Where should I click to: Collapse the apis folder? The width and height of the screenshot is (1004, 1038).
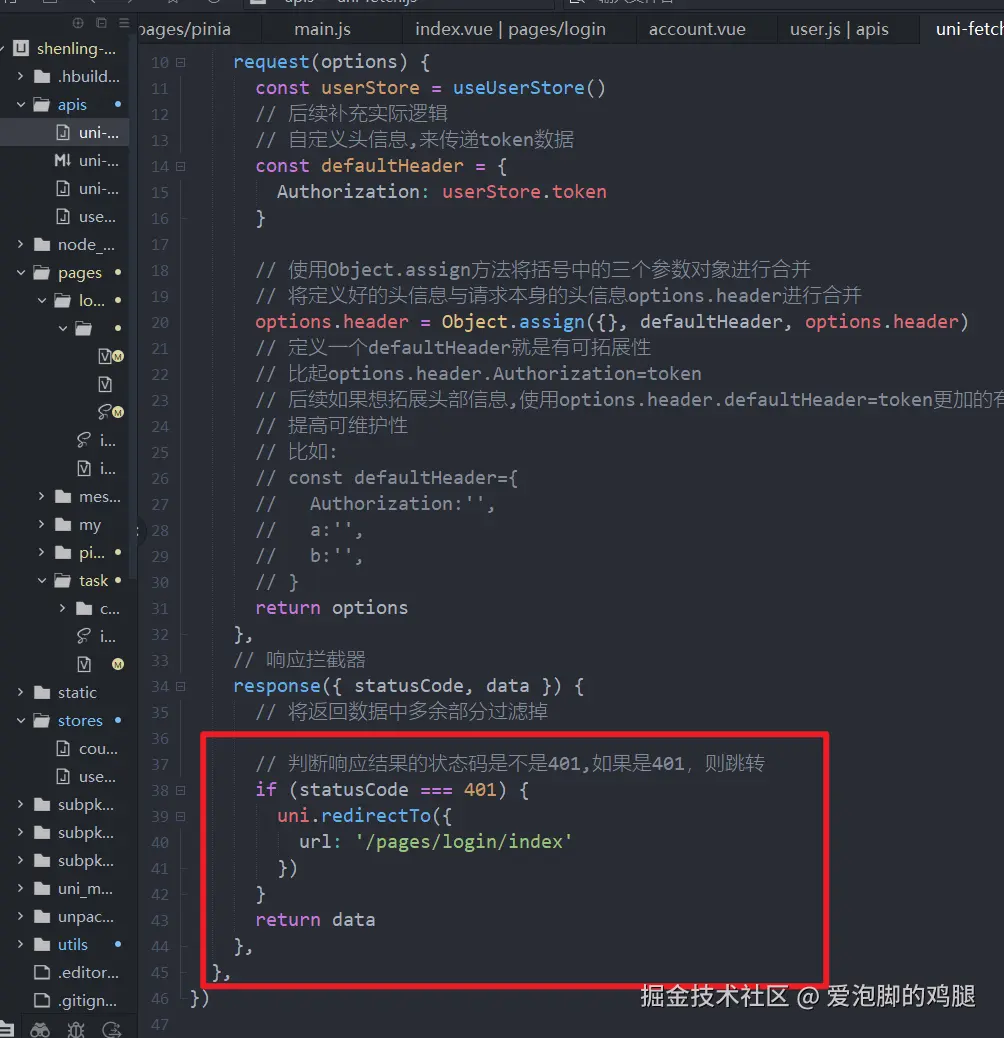[x=21, y=105]
